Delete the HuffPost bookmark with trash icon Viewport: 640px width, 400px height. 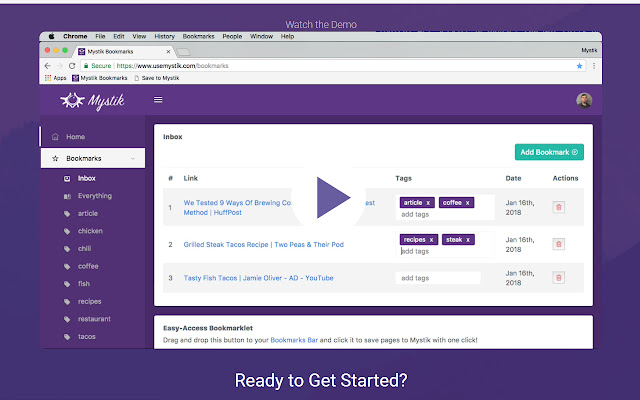point(559,207)
